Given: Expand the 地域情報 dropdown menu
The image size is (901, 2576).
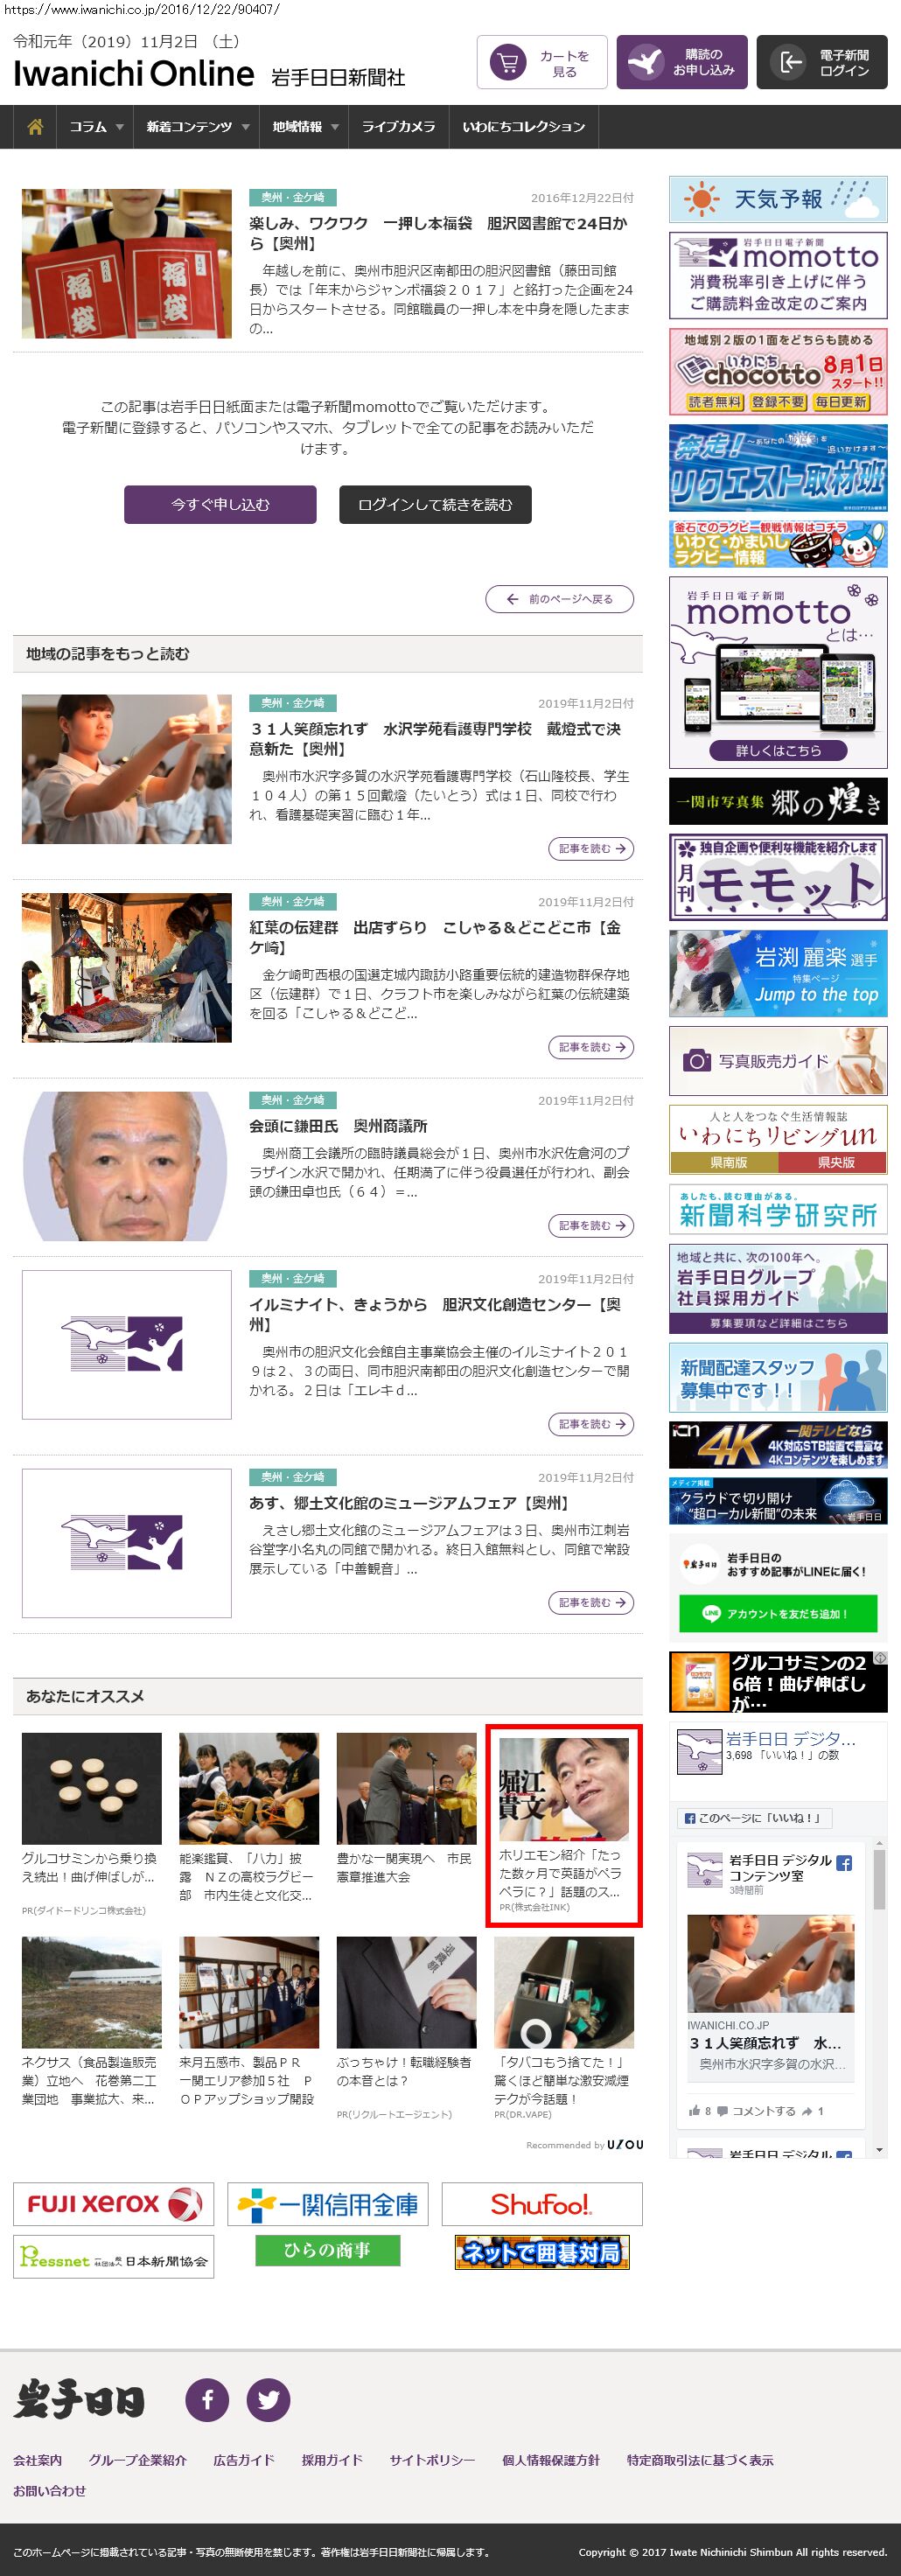Looking at the screenshot, I should pyautogui.click(x=305, y=127).
